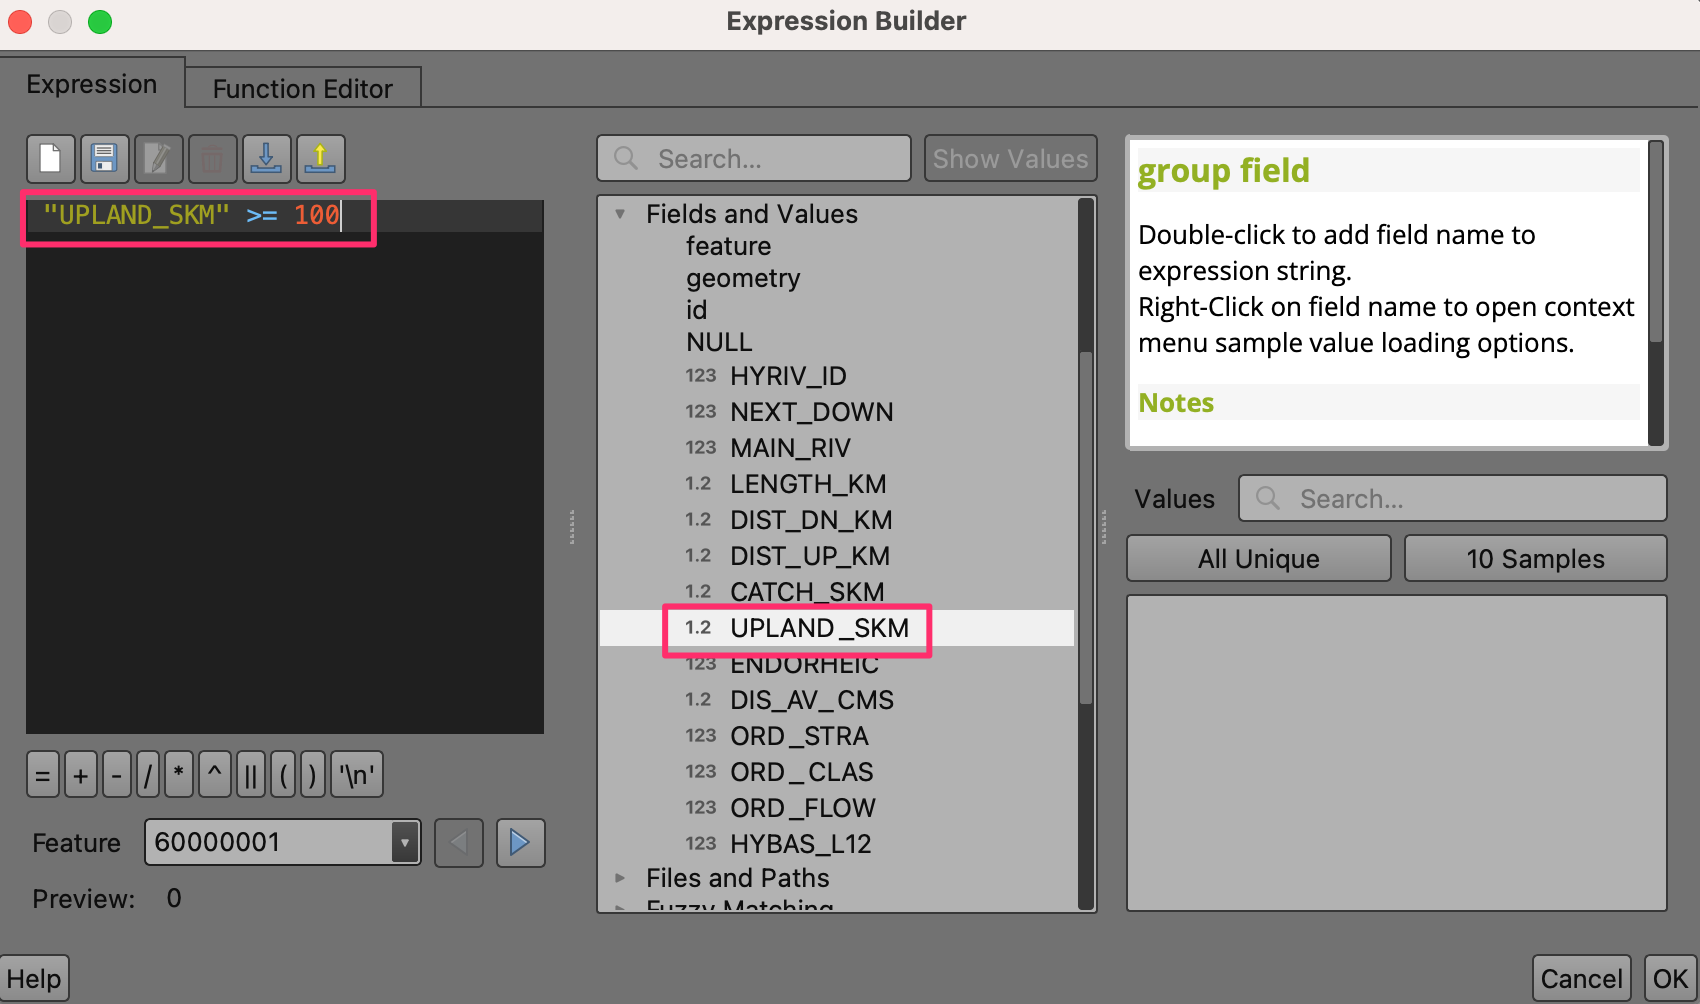Screen dimensions: 1700x1004
Task: Click the function list vertical scrollbar
Action: point(1085,530)
